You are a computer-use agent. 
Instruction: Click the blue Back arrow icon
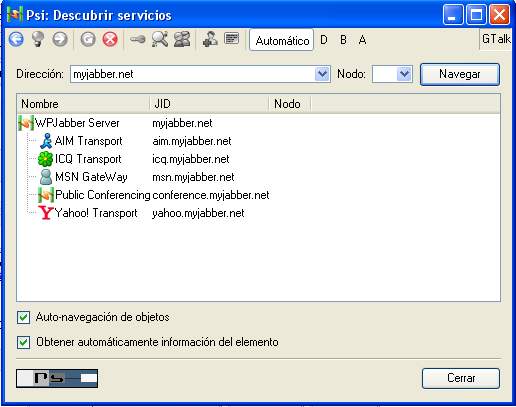point(16,39)
